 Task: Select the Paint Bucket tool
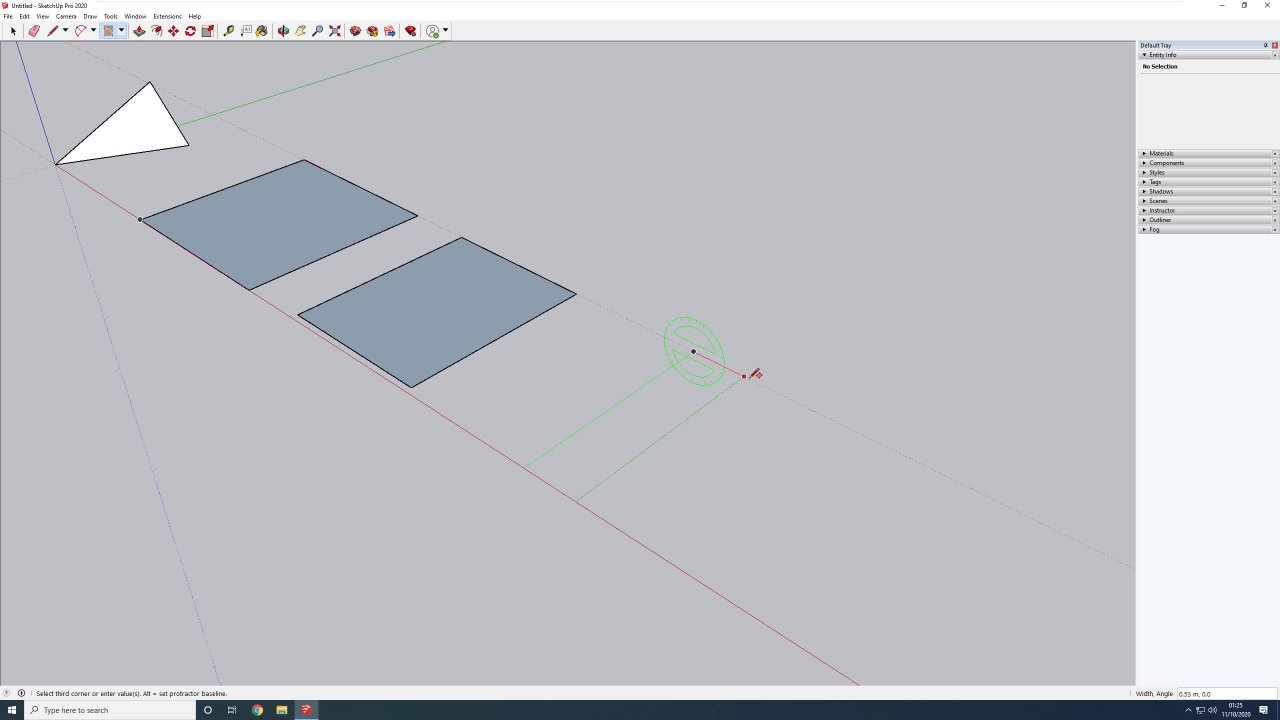coord(262,31)
